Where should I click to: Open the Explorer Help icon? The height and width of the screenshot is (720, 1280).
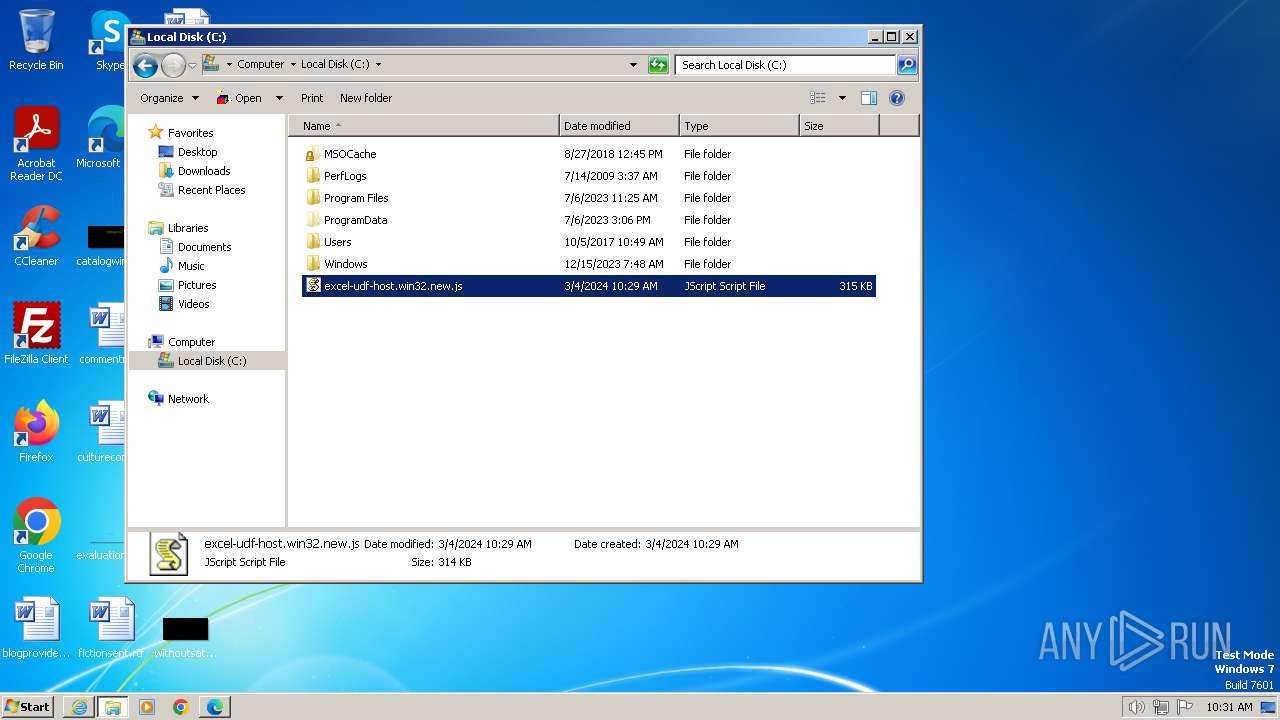tap(897, 98)
